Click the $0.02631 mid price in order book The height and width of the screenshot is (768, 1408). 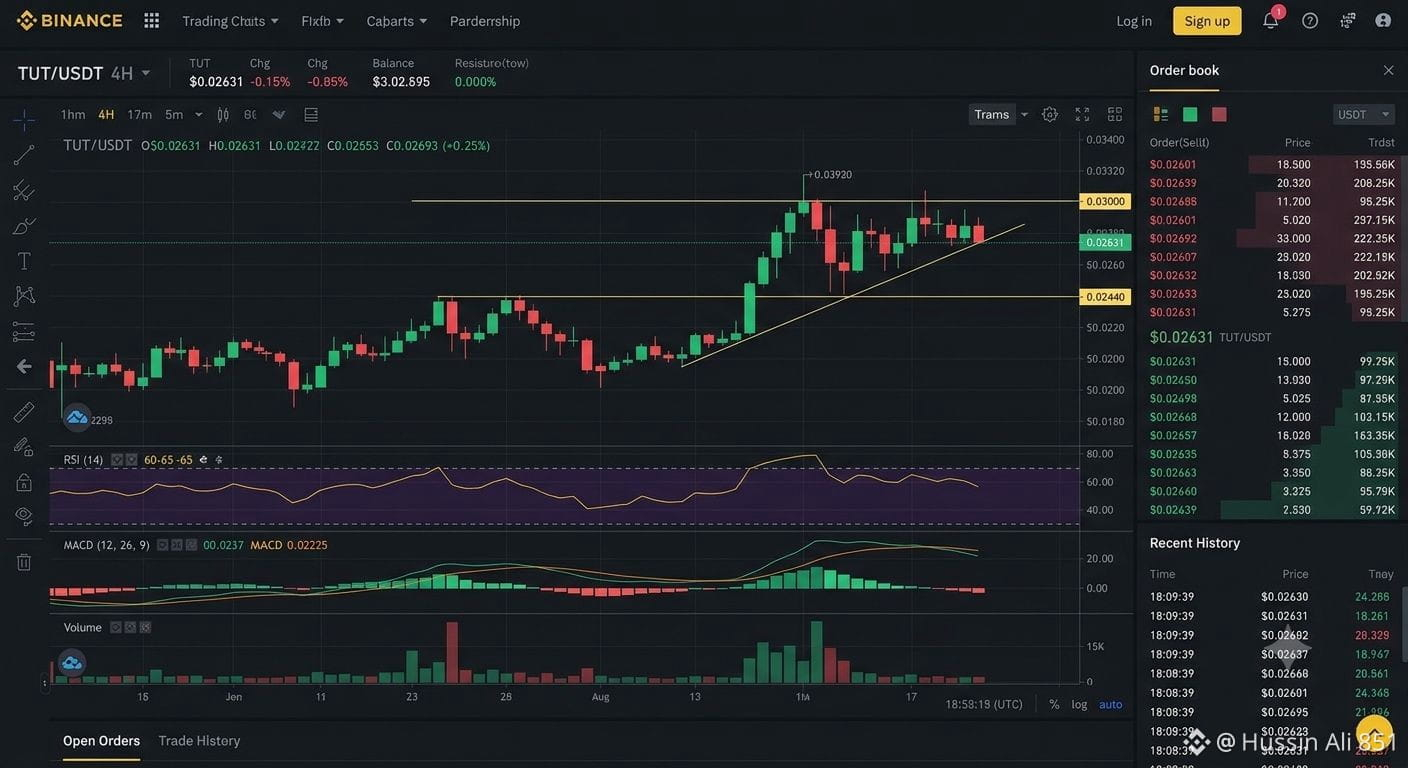pyautogui.click(x=1181, y=337)
